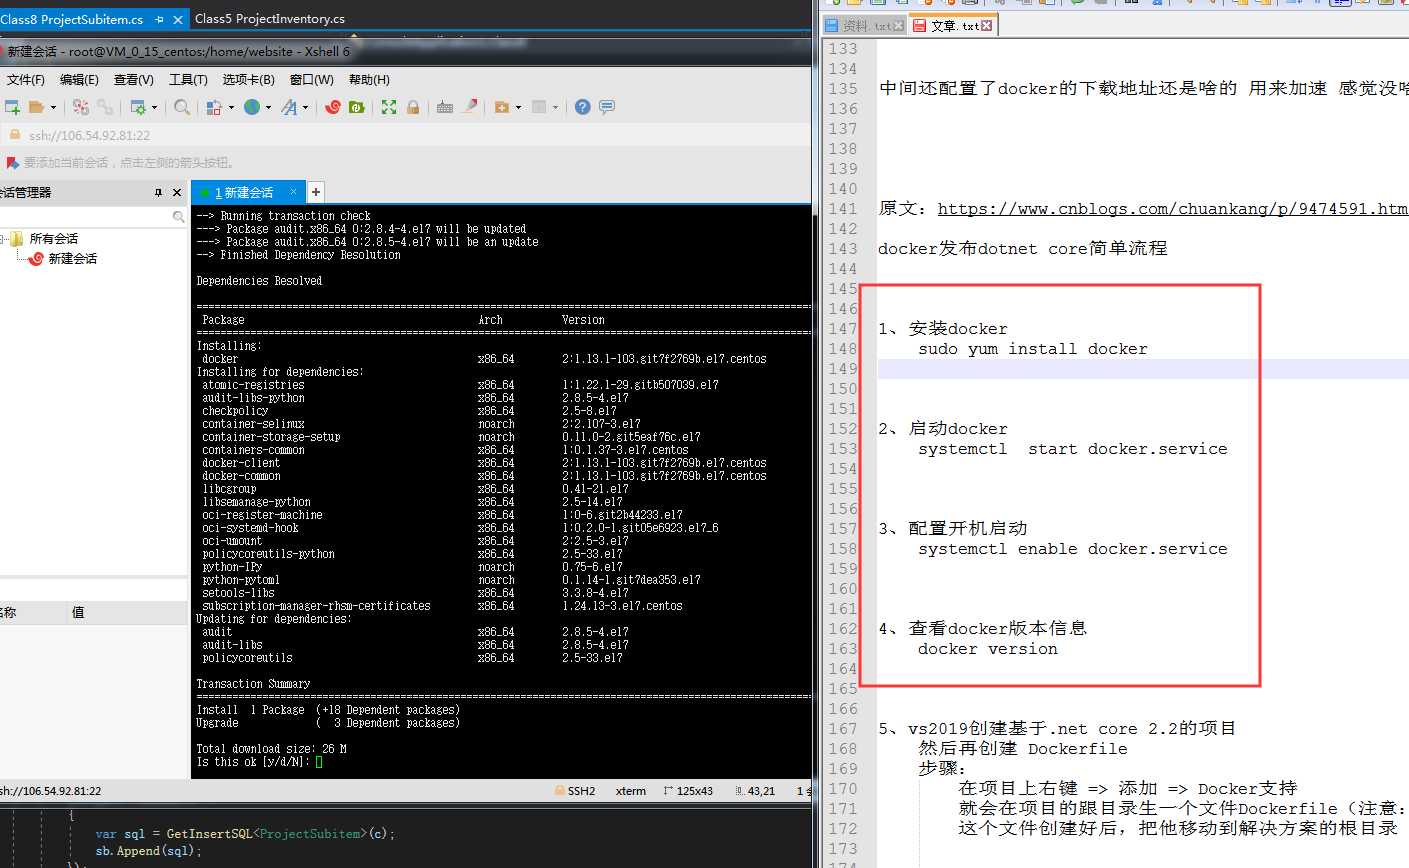The width and height of the screenshot is (1409, 868).
Task: Expand the Font dropdown arrow
Action: [305, 107]
